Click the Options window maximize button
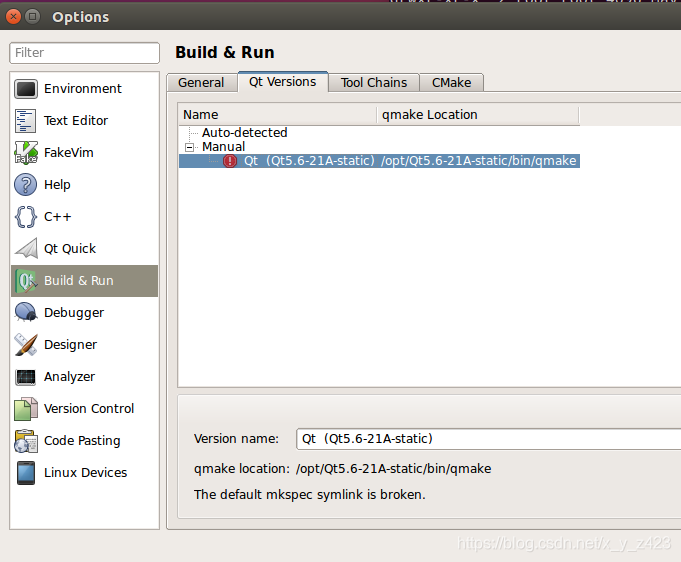The image size is (681, 562). (32, 17)
